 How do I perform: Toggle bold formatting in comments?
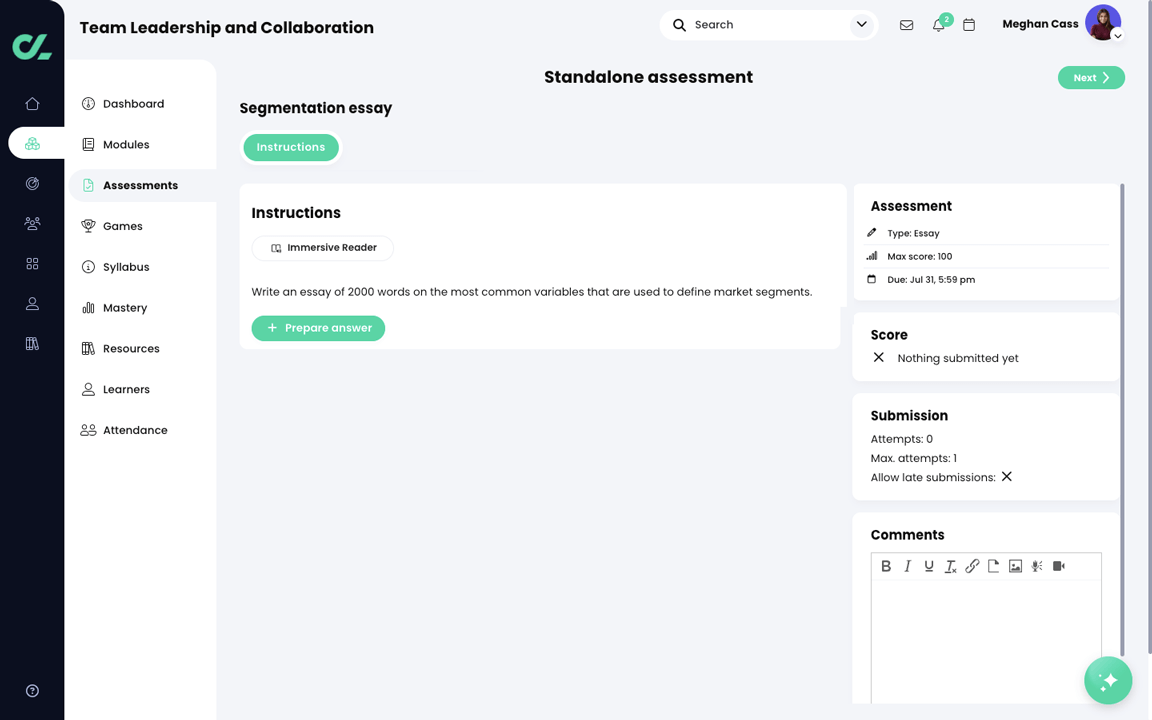(886, 566)
